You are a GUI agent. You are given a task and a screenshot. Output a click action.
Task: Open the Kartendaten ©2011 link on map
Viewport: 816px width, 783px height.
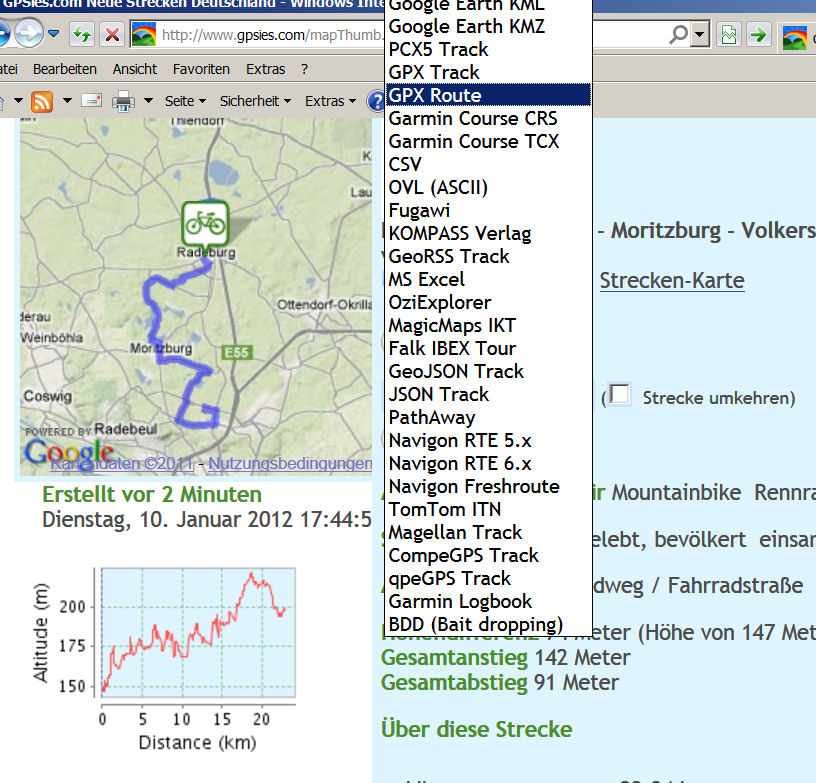coord(122,463)
